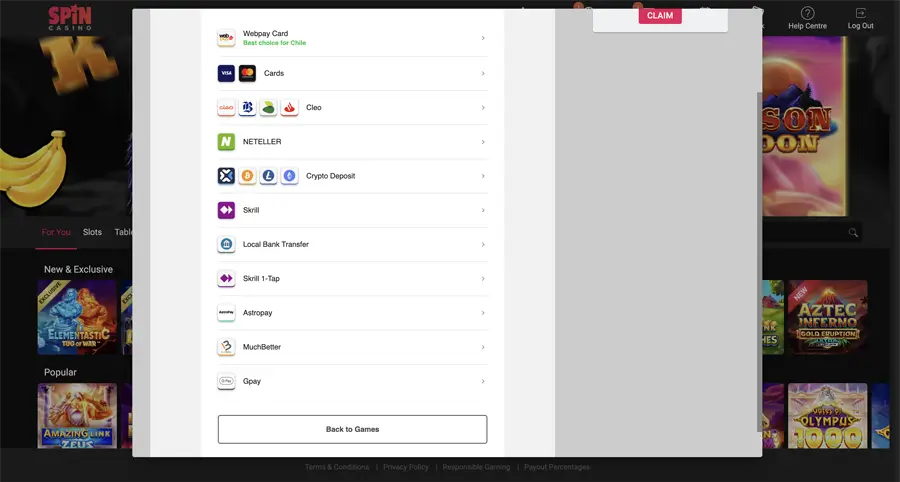This screenshot has width=900, height=482.
Task: Click the Skrill 1-Tap icon
Action: coord(226,278)
